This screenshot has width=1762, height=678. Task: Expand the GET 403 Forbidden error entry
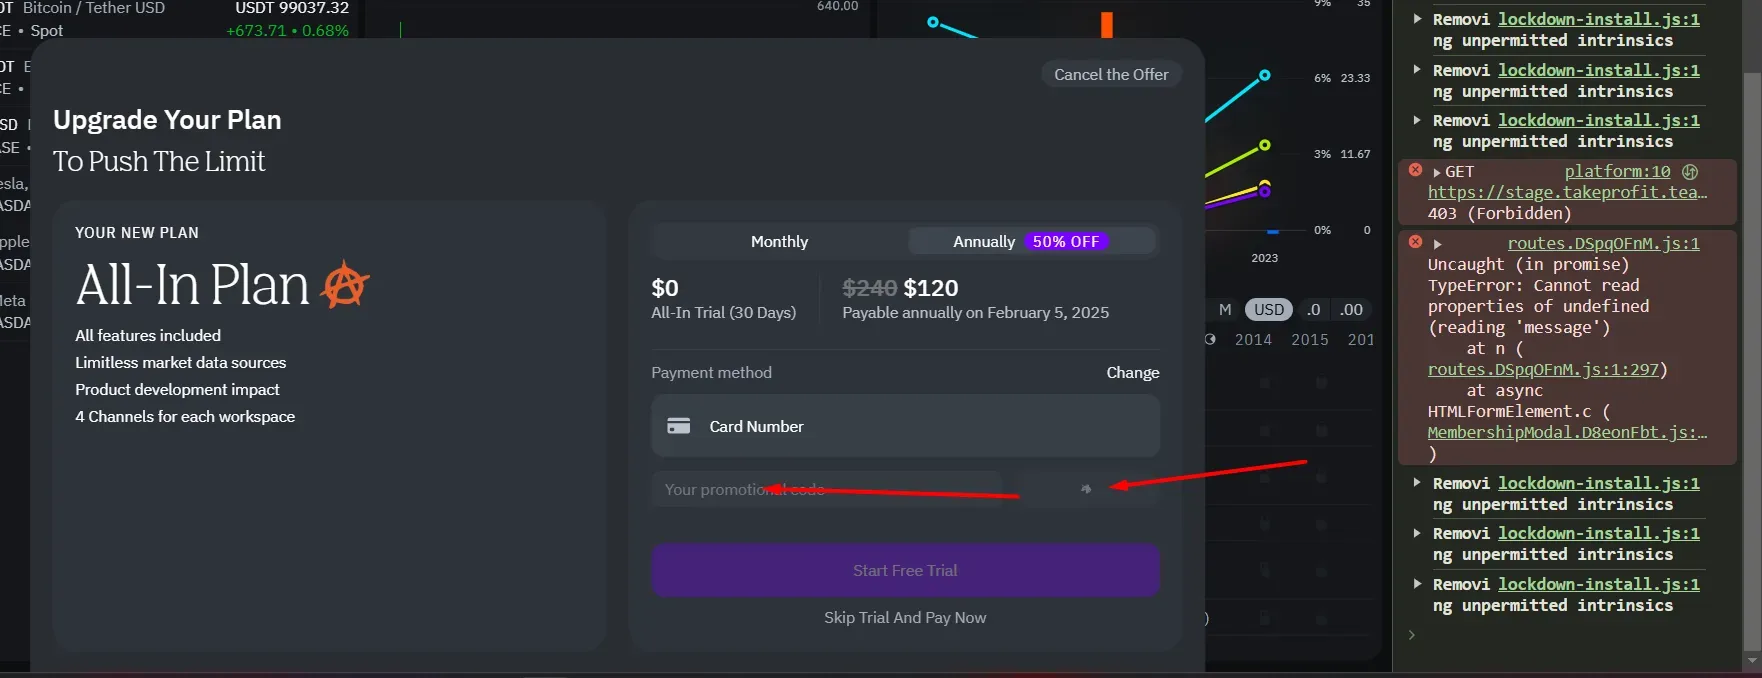pos(1437,172)
